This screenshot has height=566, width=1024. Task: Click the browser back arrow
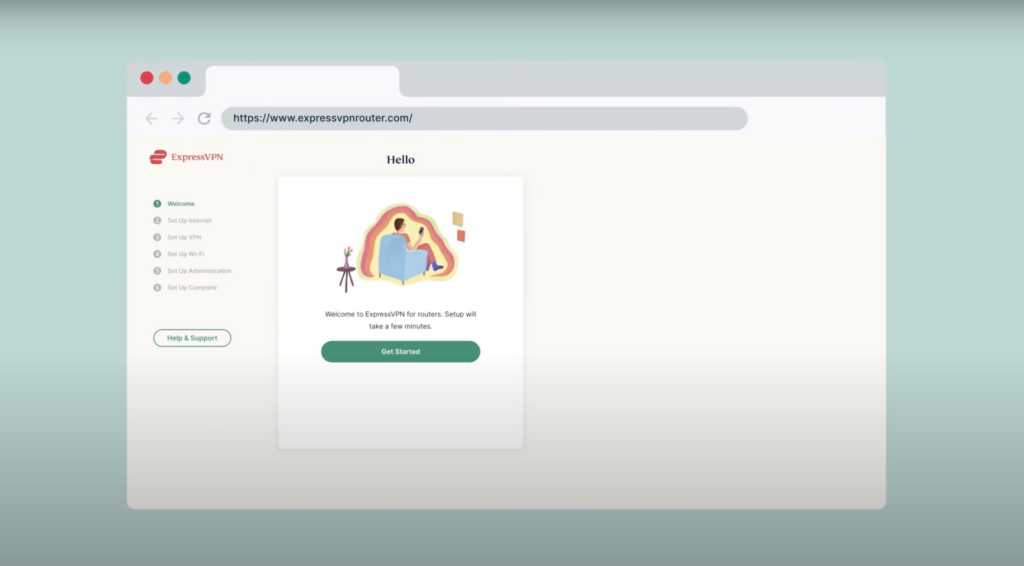click(x=152, y=118)
